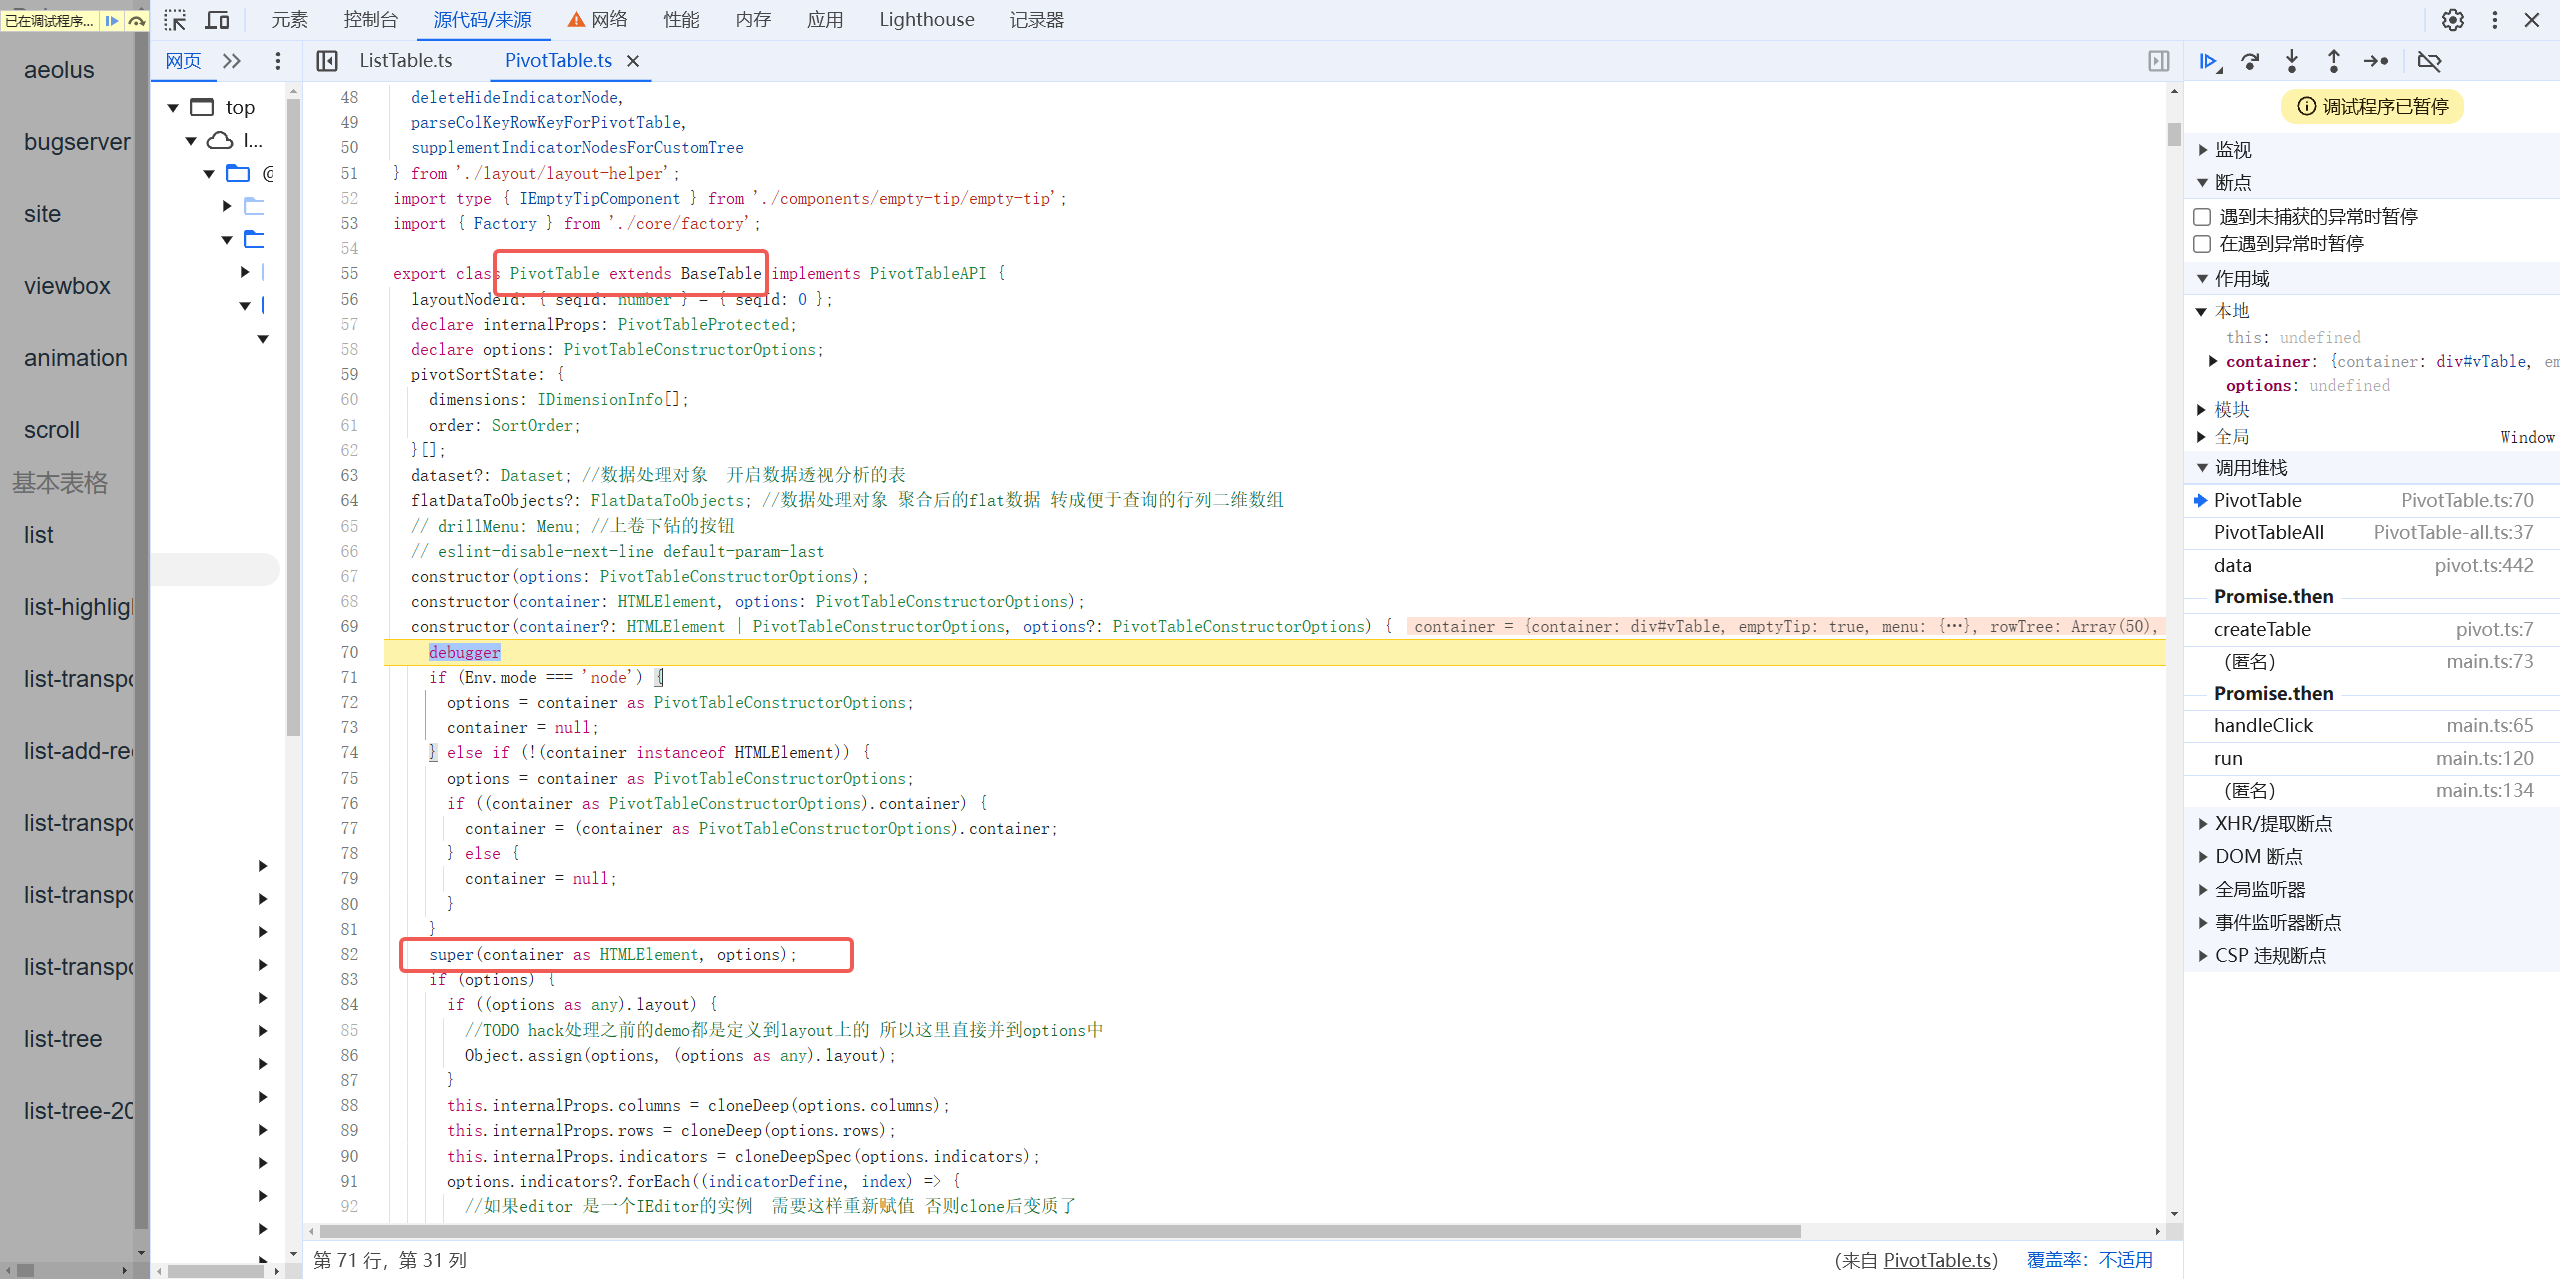
Task: Switch to the 控制台 console tab
Action: tap(370, 20)
